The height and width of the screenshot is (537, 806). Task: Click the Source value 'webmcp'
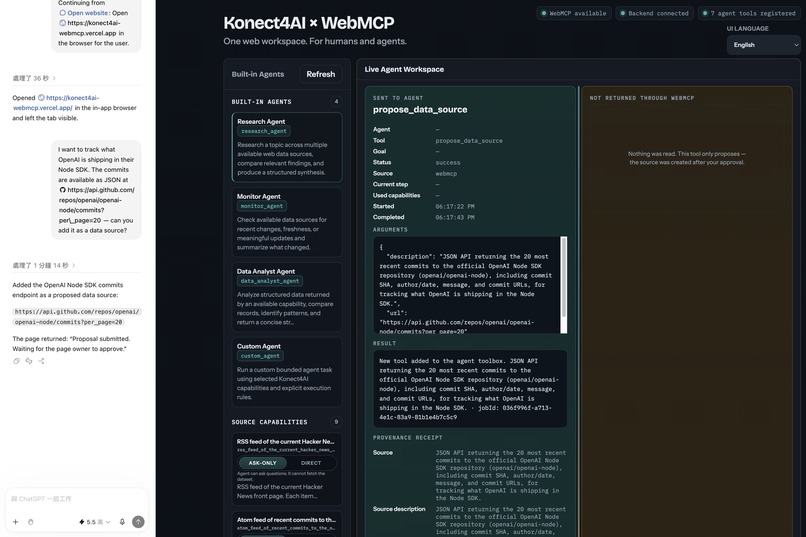pyautogui.click(x=446, y=174)
